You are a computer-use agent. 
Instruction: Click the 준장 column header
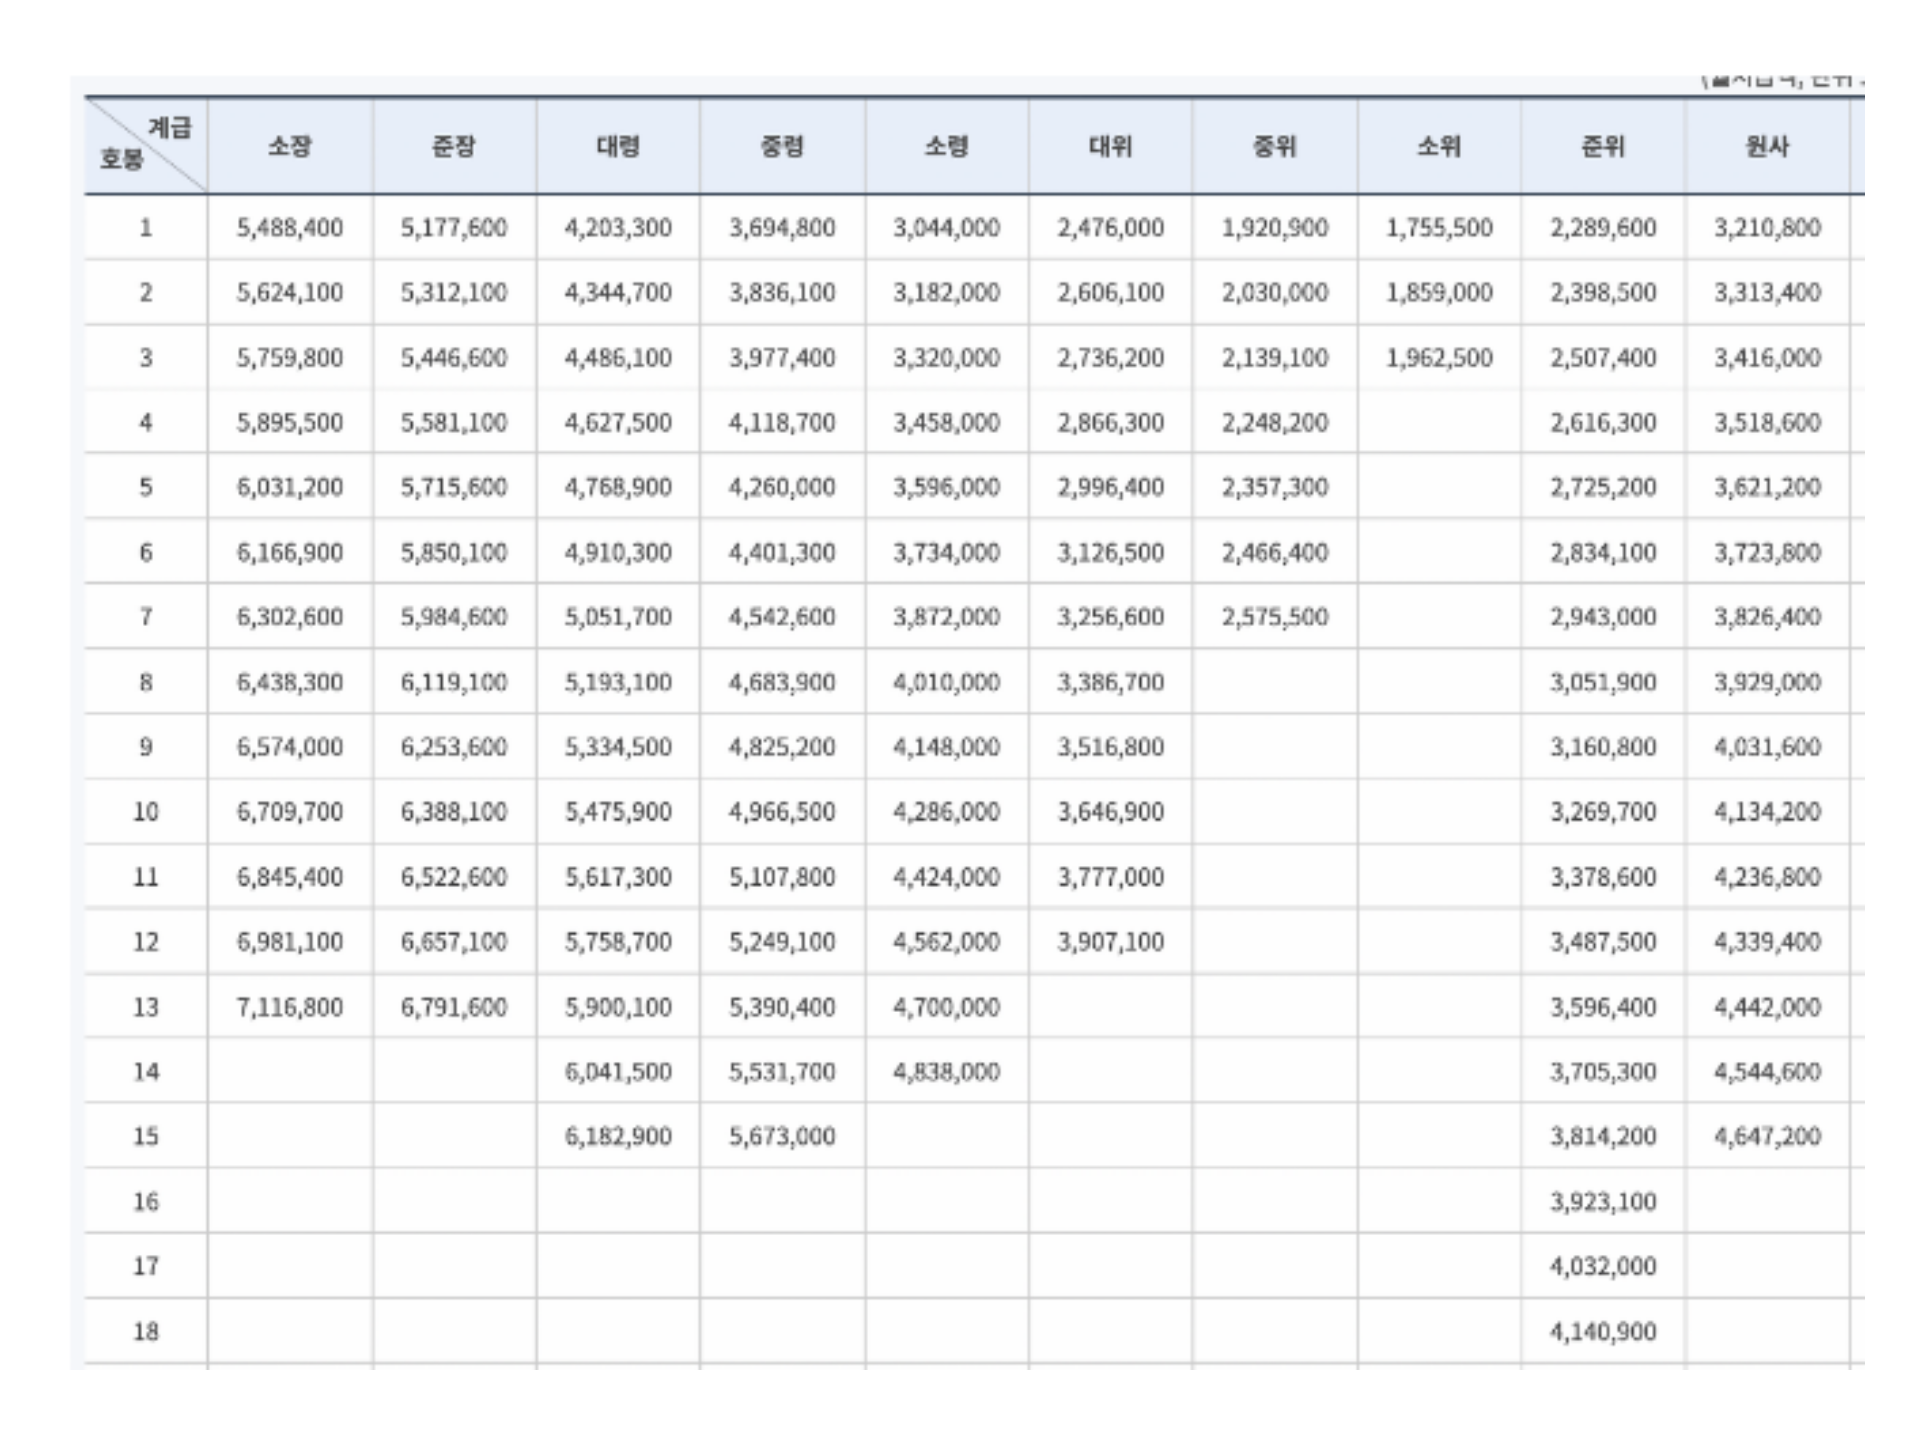[454, 146]
